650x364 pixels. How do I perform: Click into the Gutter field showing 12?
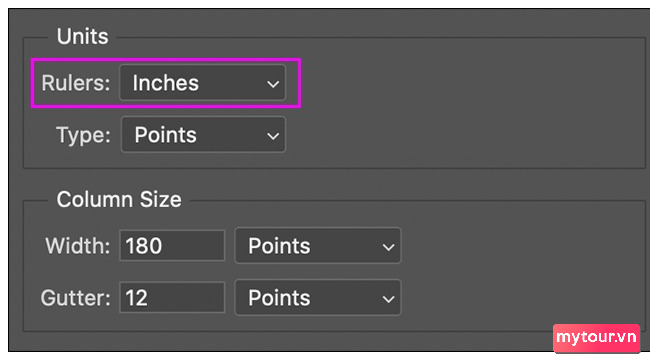tap(172, 297)
